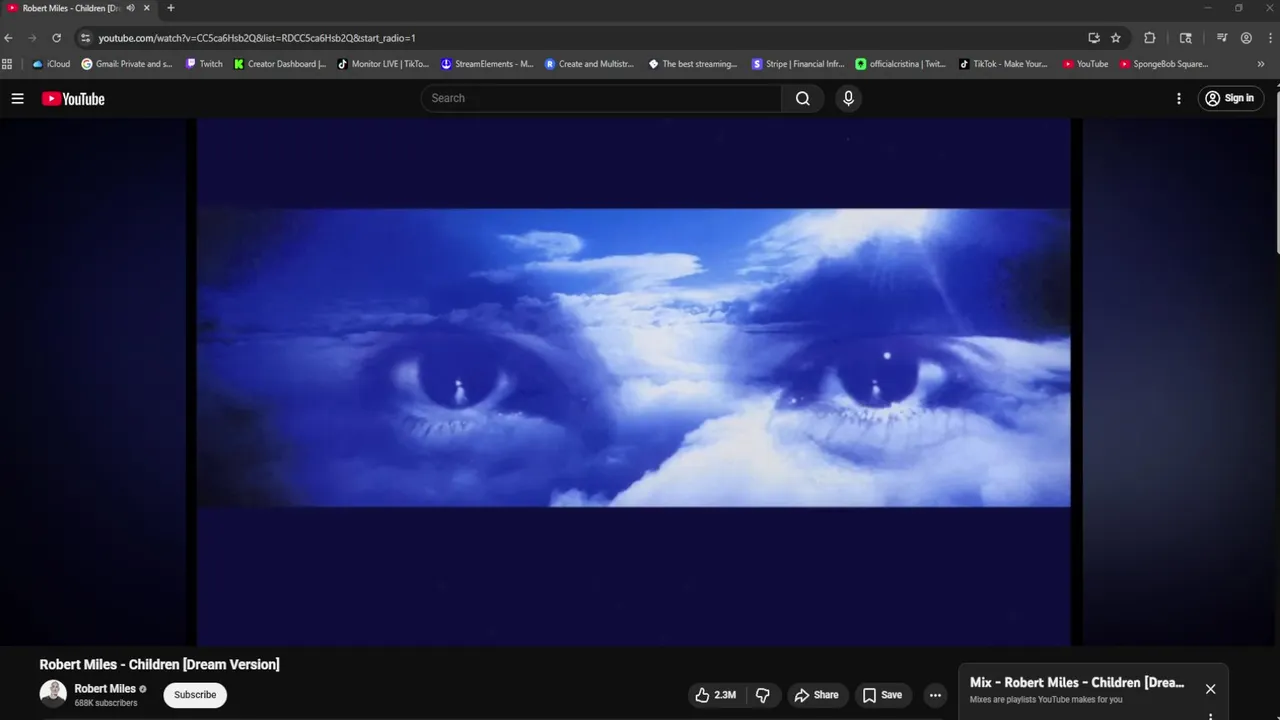Open YouTube settings three-dot menu
Viewport: 1280px width, 720px height.
point(1179,98)
